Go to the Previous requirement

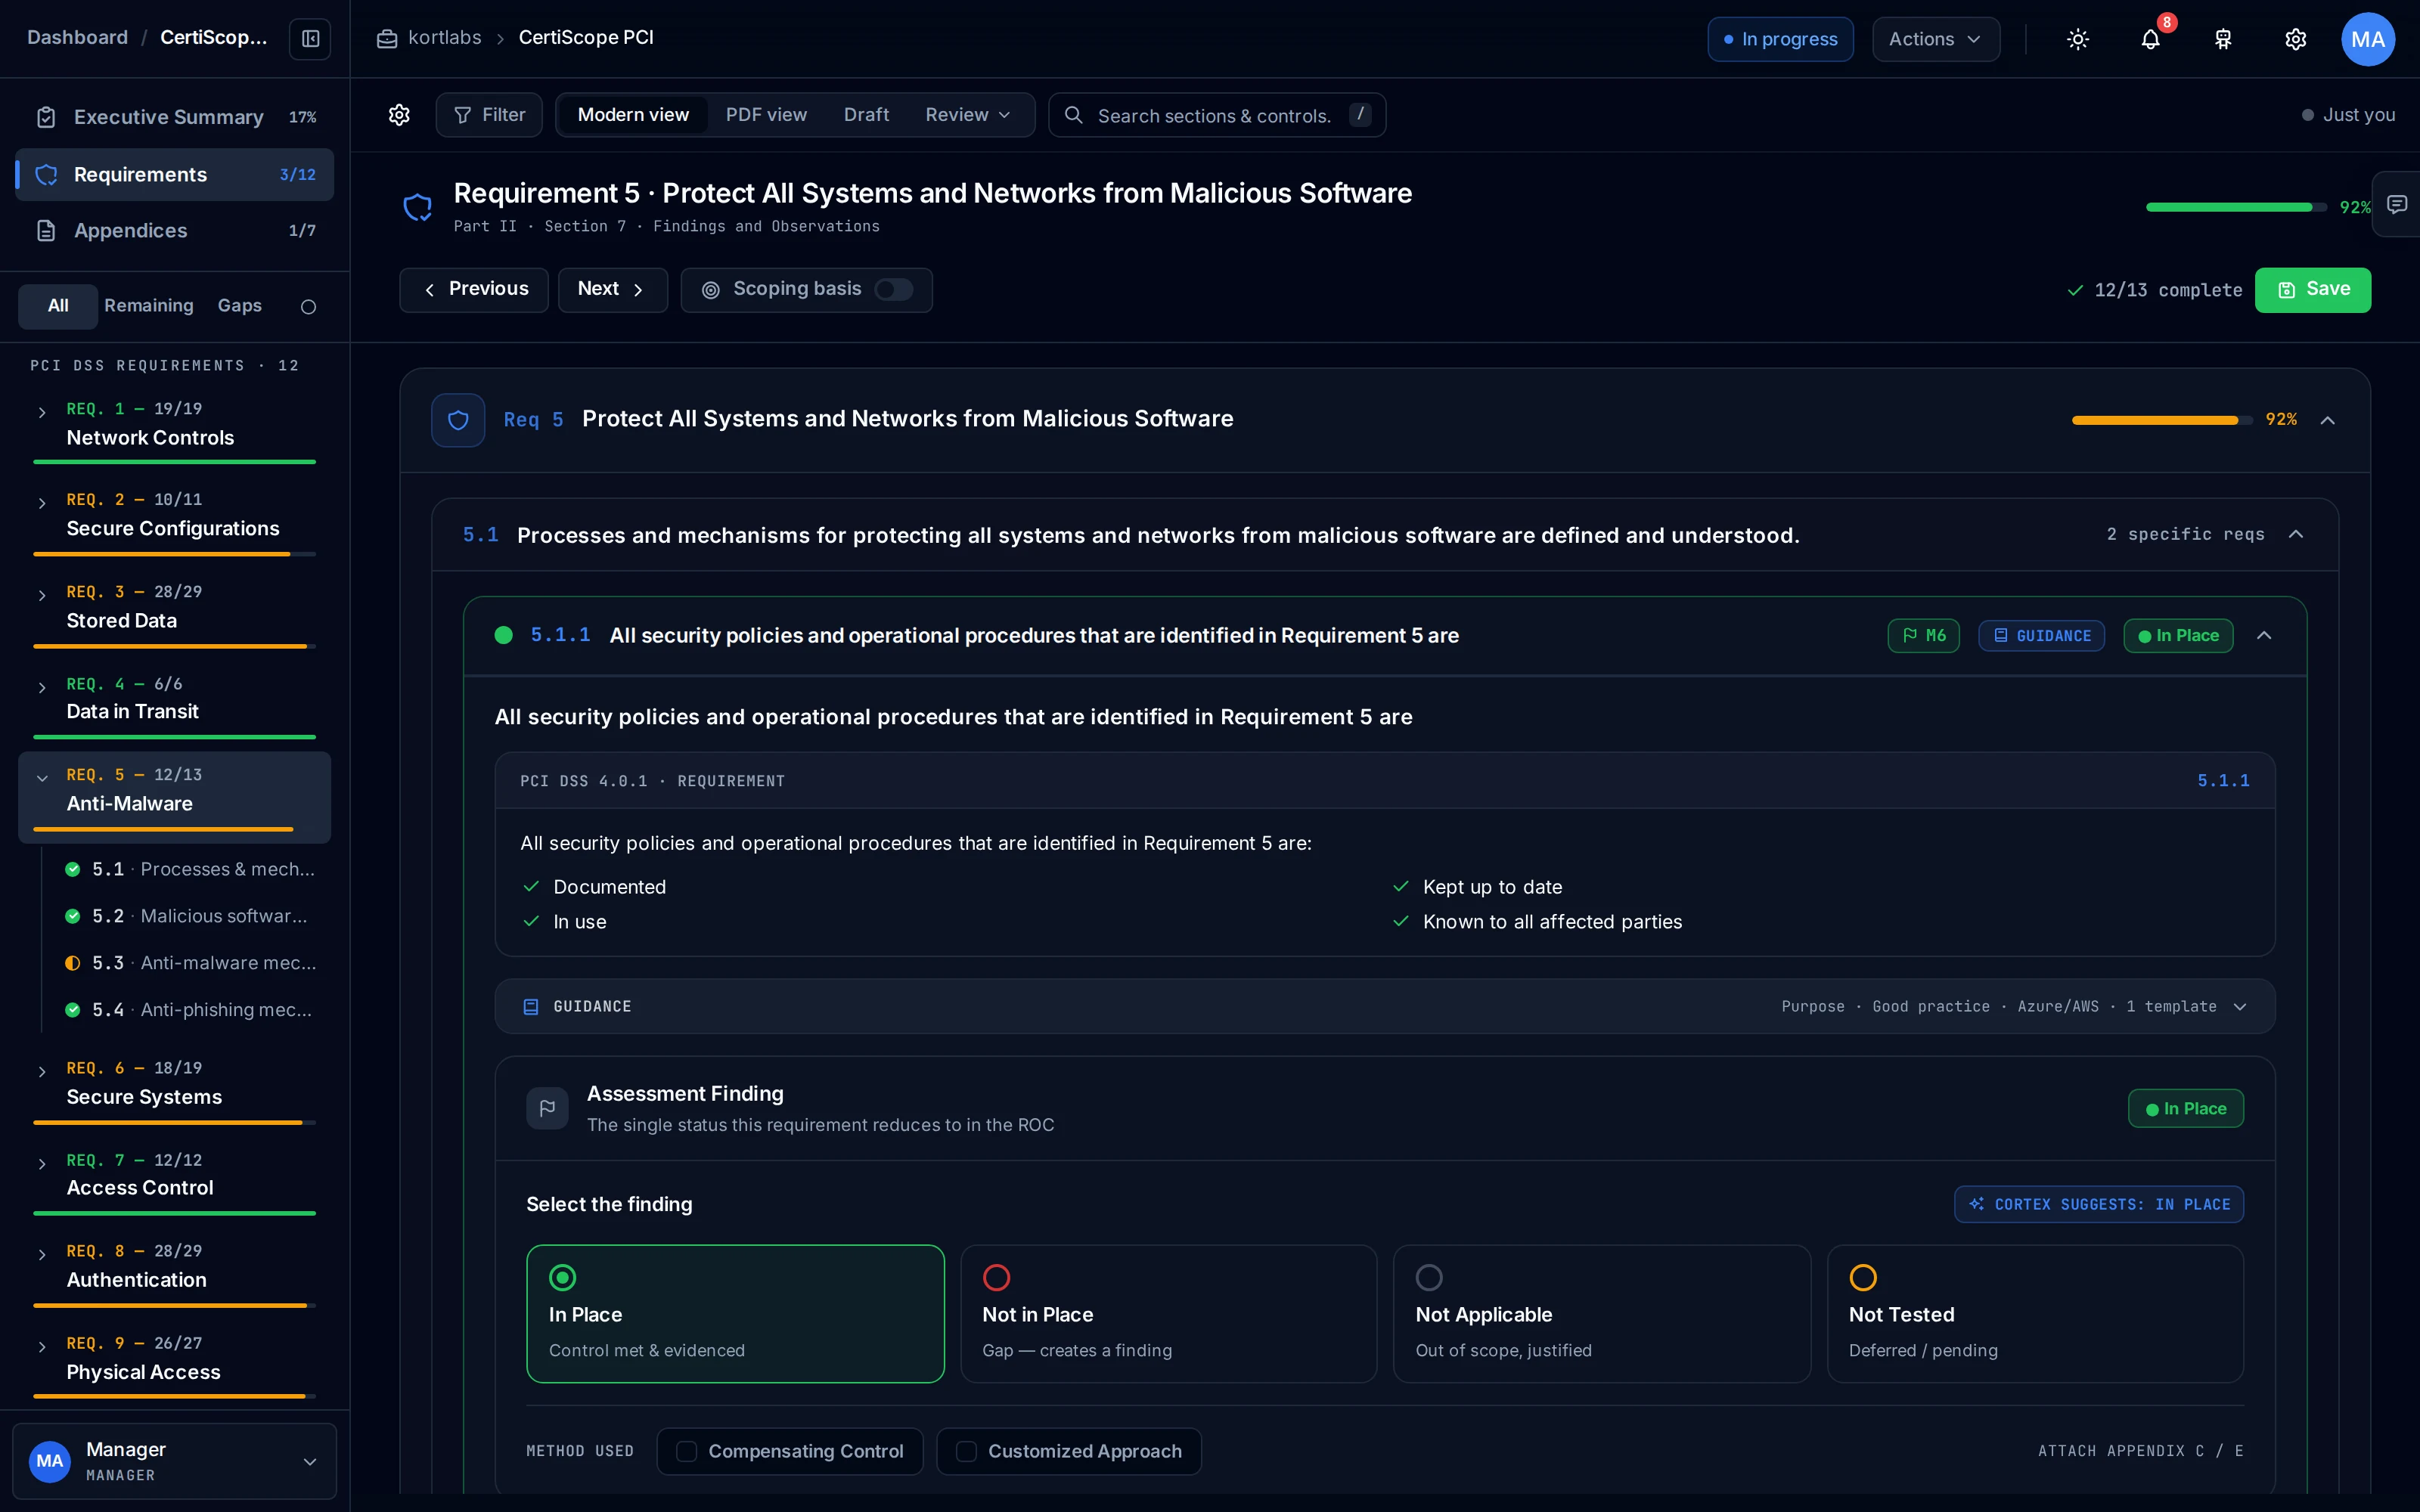pos(474,290)
